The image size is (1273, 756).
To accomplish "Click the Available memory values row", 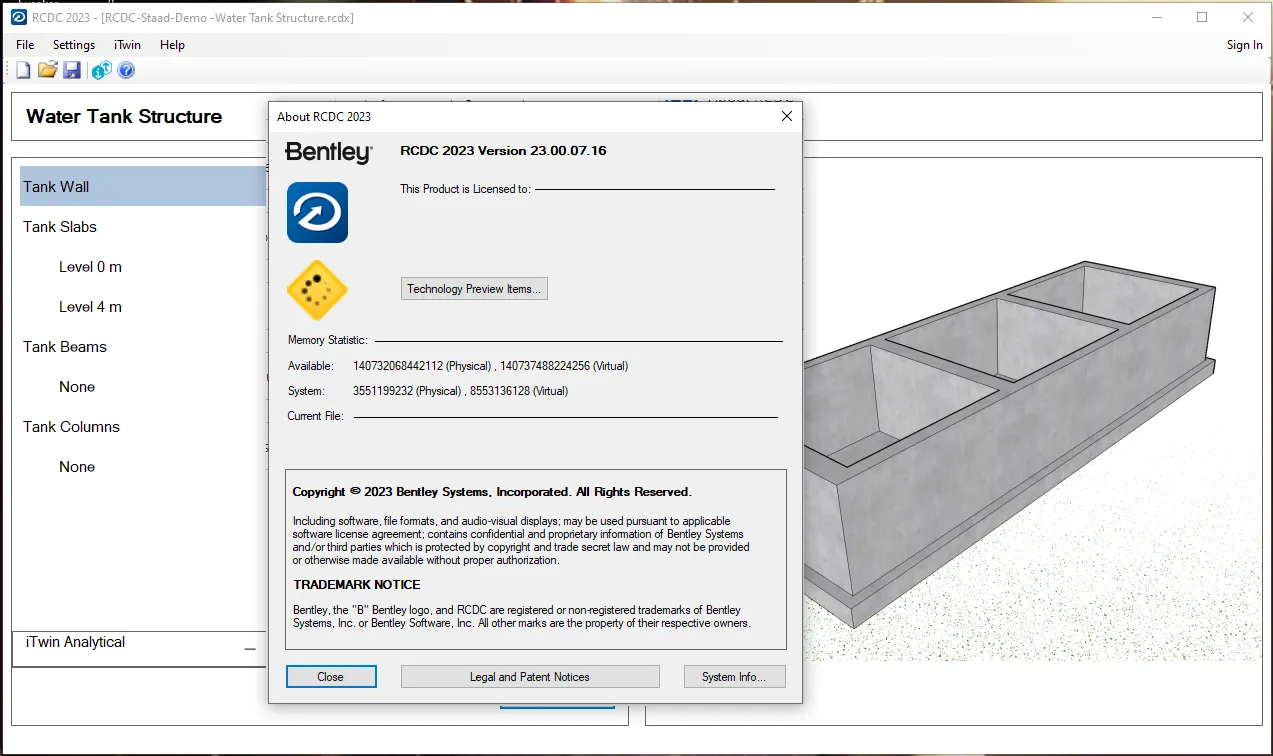I will [458, 366].
